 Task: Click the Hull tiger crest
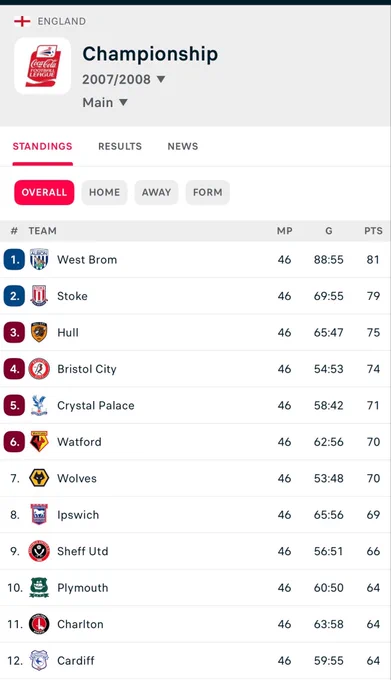[39, 332]
